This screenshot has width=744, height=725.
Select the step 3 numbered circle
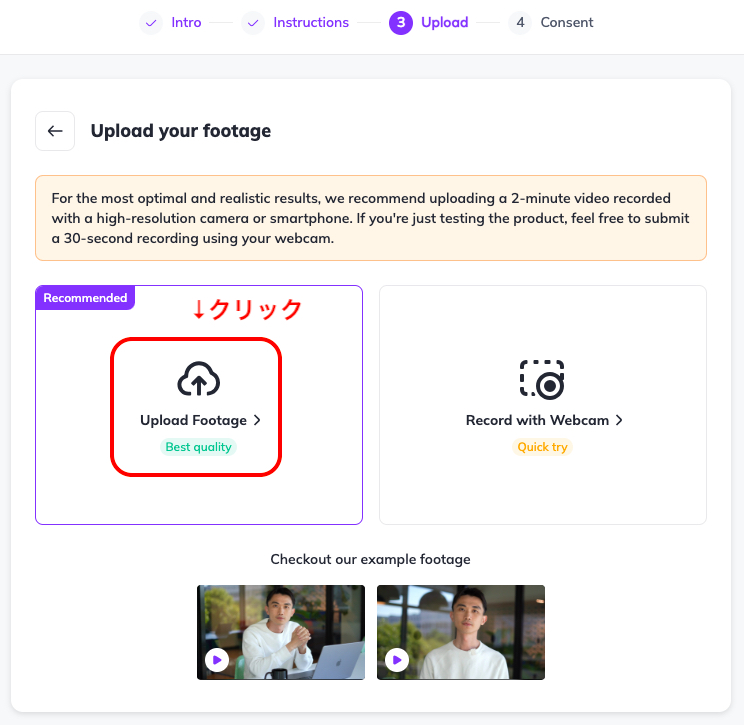tap(401, 22)
